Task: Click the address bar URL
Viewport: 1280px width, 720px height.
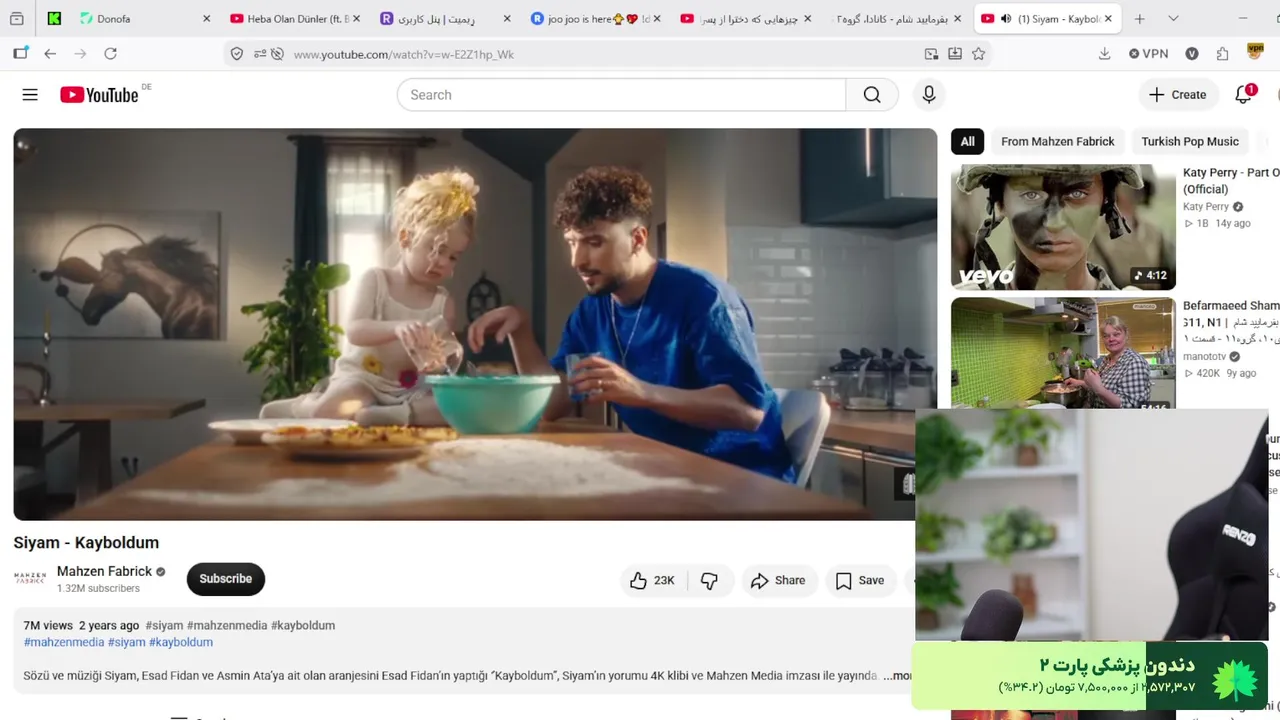Action: [x=403, y=54]
